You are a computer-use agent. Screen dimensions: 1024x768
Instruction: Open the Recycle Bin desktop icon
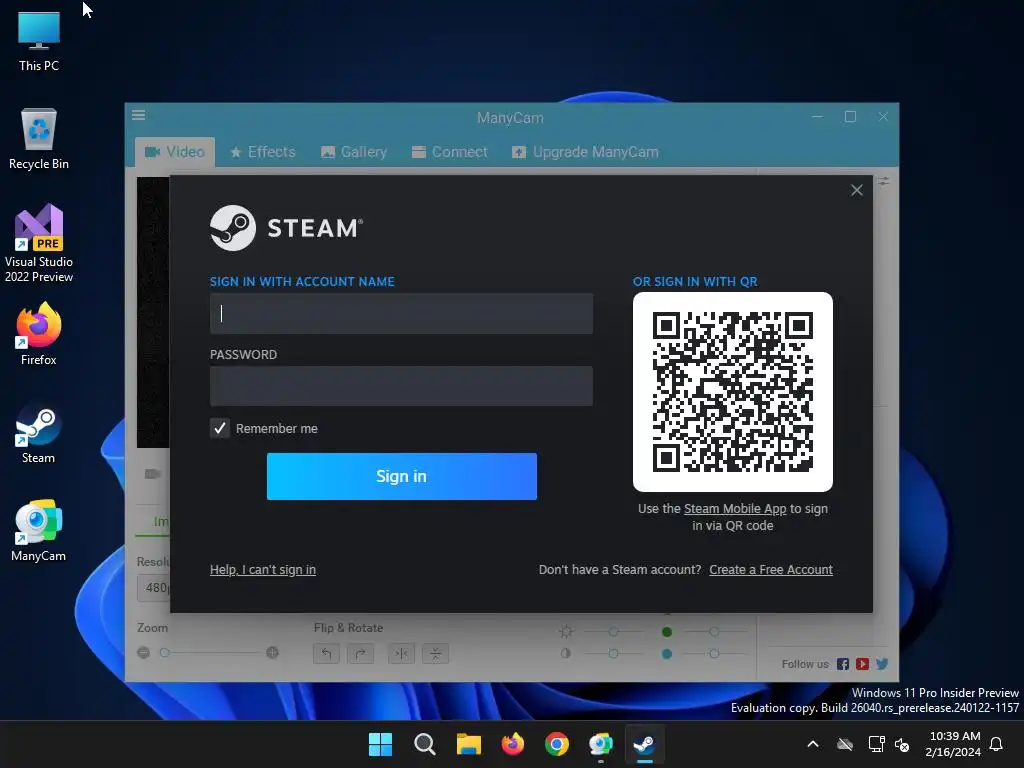coord(39,138)
